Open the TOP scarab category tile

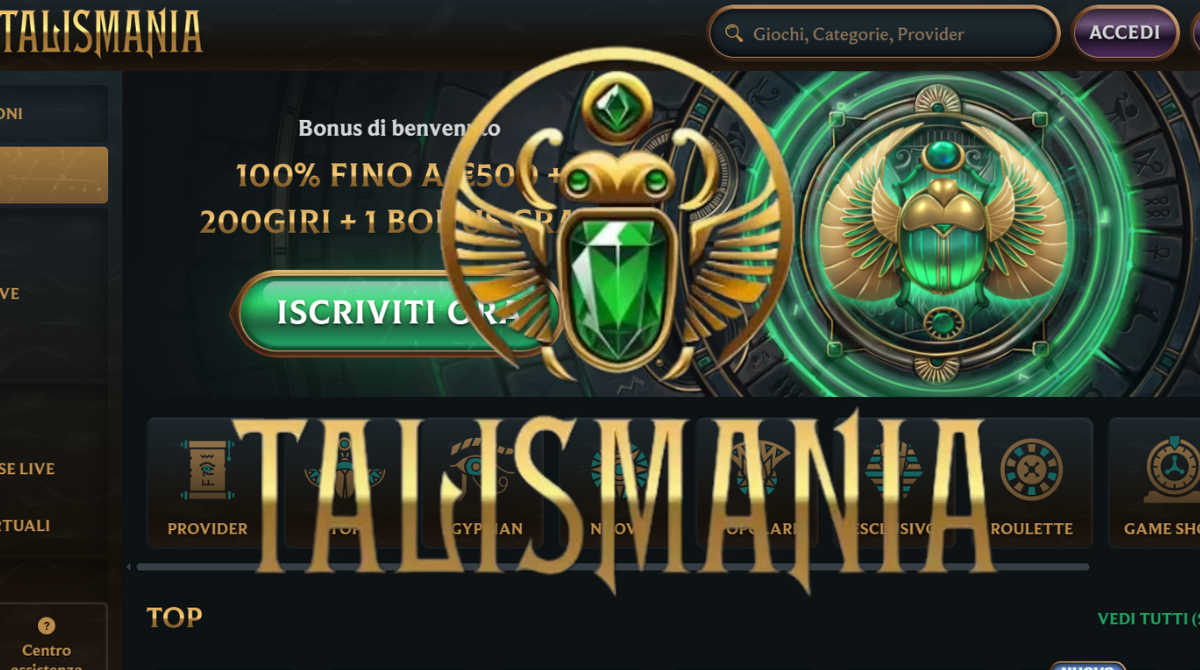coord(345,484)
